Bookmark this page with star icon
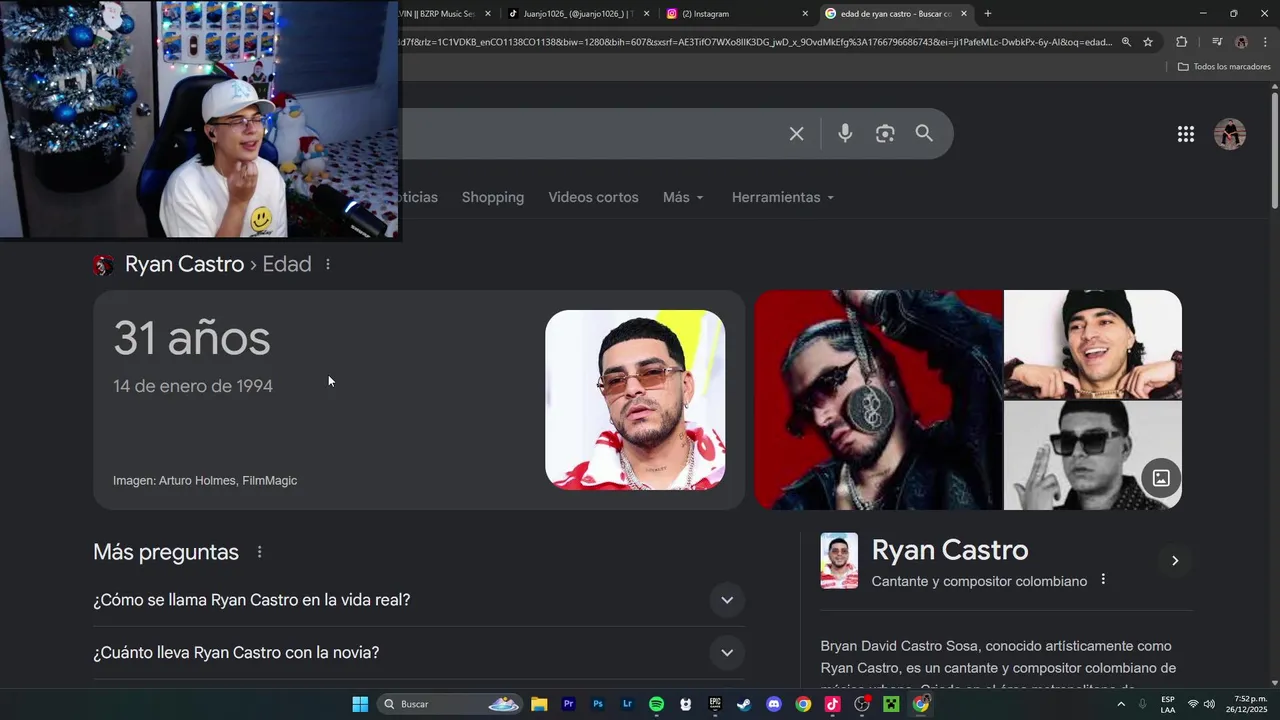Image resolution: width=1280 pixels, height=720 pixels. (1148, 42)
